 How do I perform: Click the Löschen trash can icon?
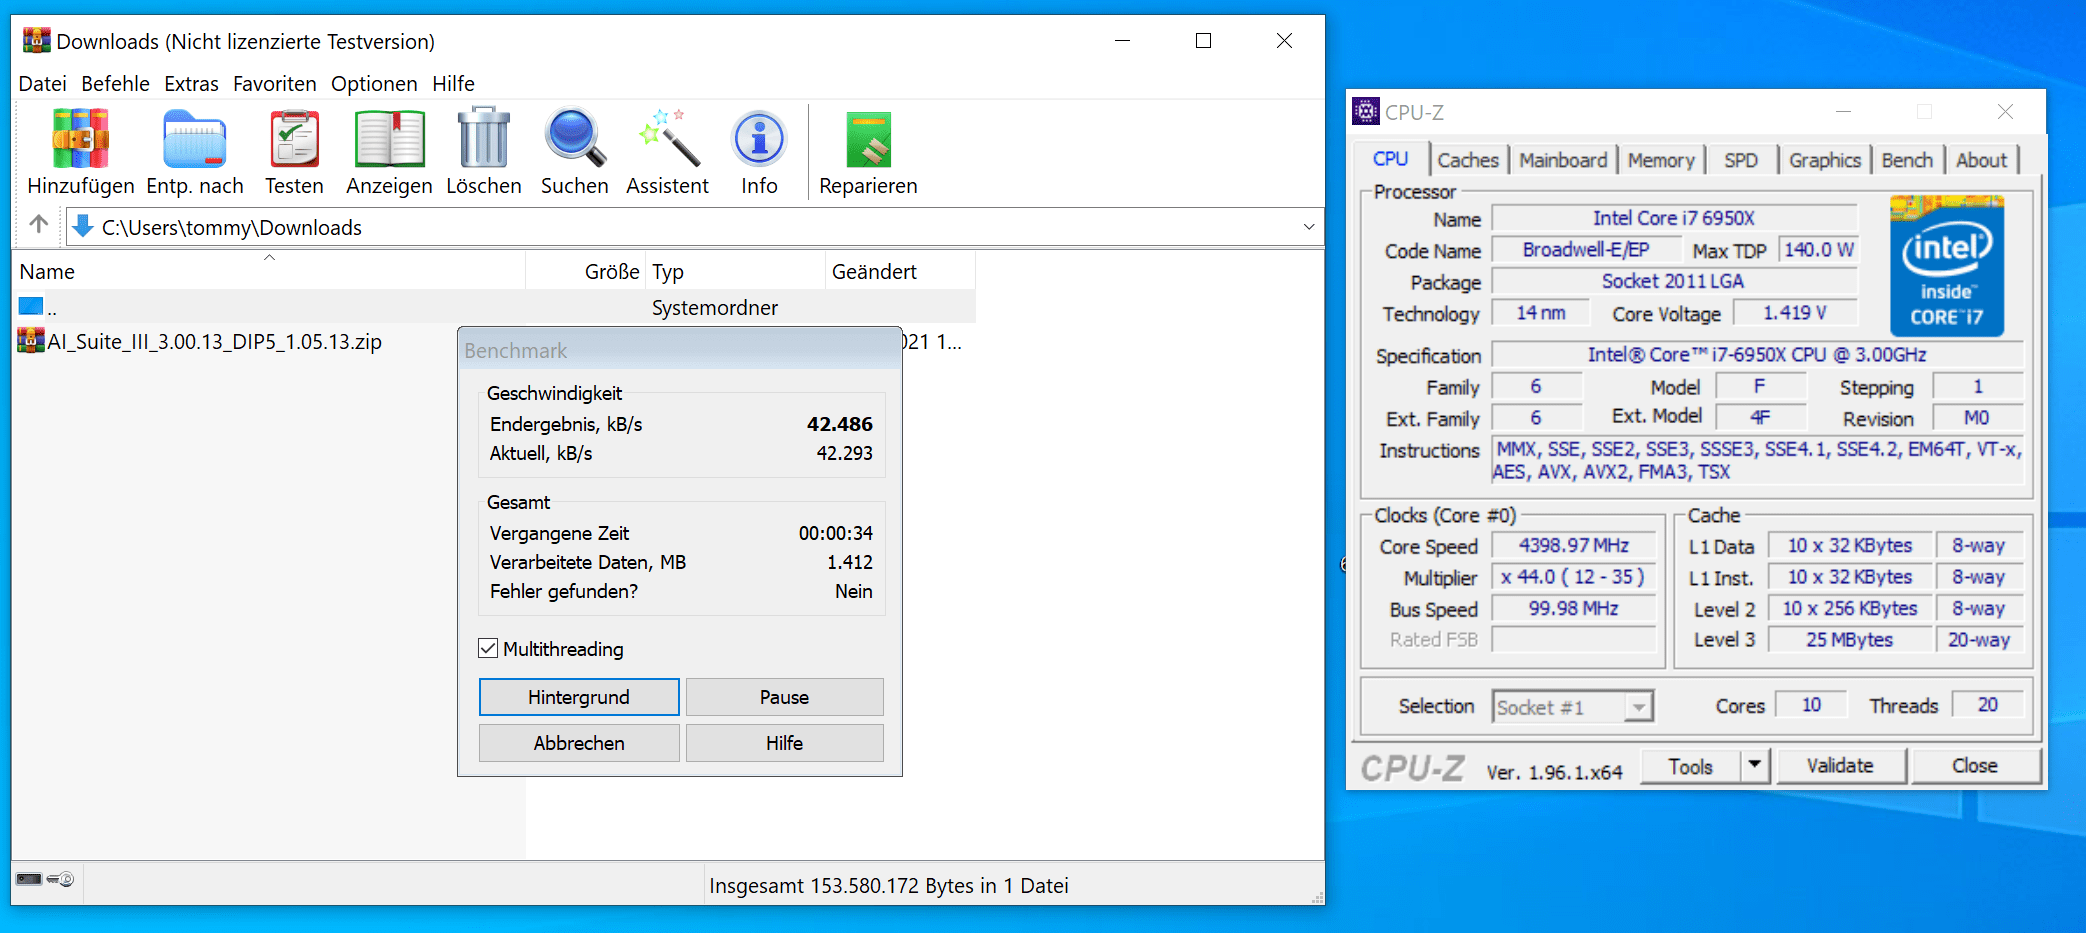484,138
